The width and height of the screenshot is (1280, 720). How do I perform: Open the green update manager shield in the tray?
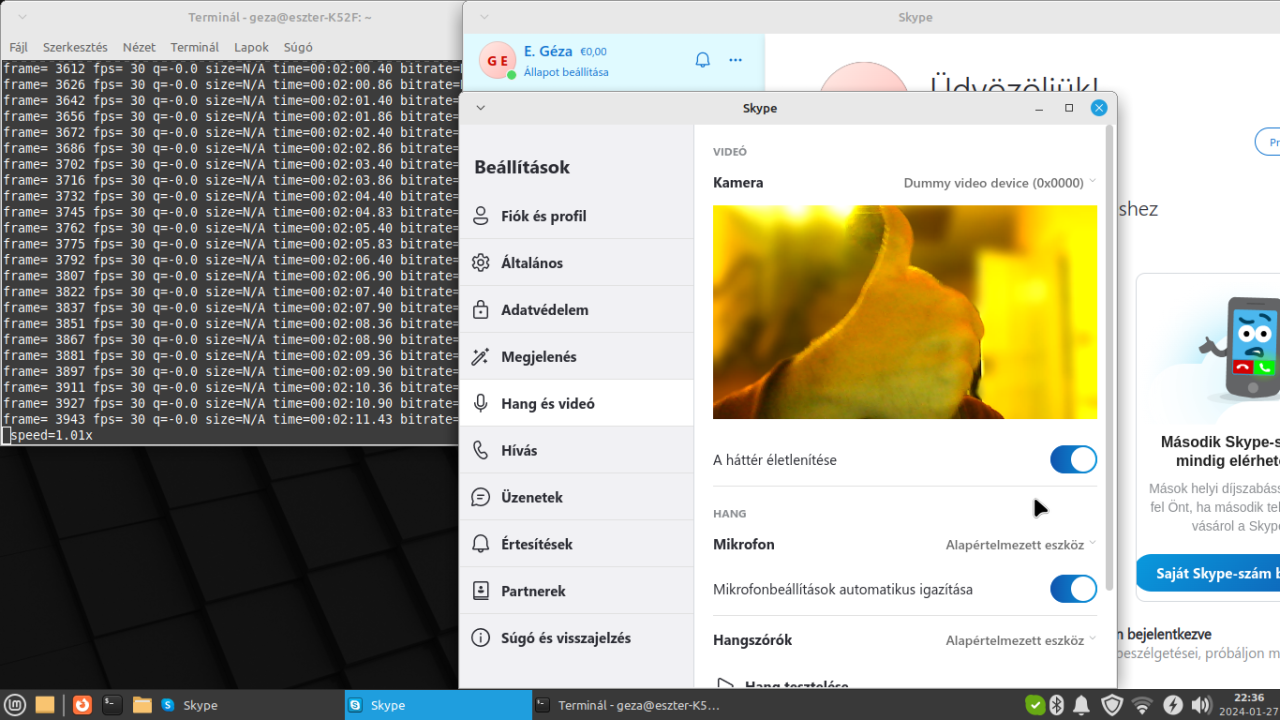(x=1035, y=705)
